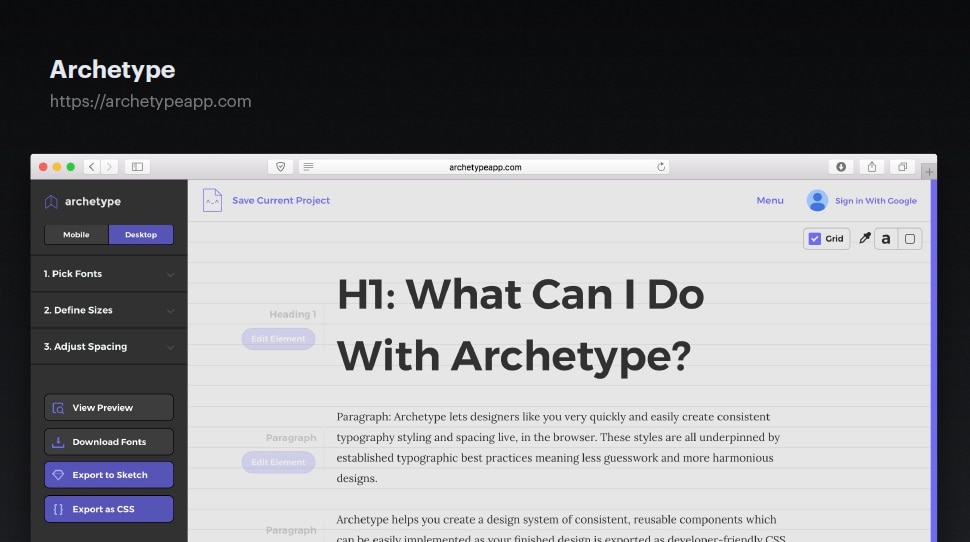The image size is (970, 542).
Task: Click Sign in With Google
Action: [875, 200]
